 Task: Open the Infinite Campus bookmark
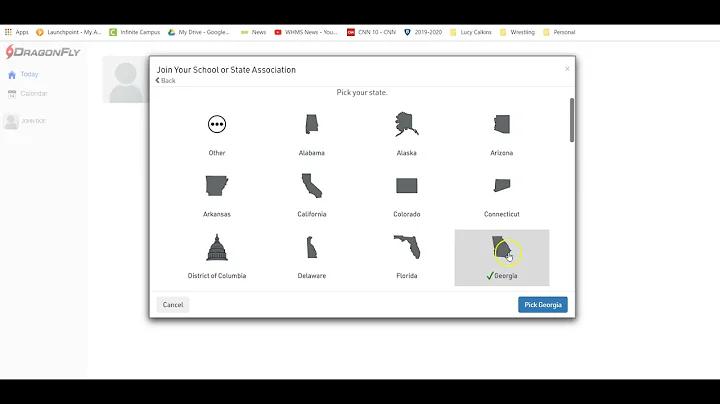click(x=135, y=32)
